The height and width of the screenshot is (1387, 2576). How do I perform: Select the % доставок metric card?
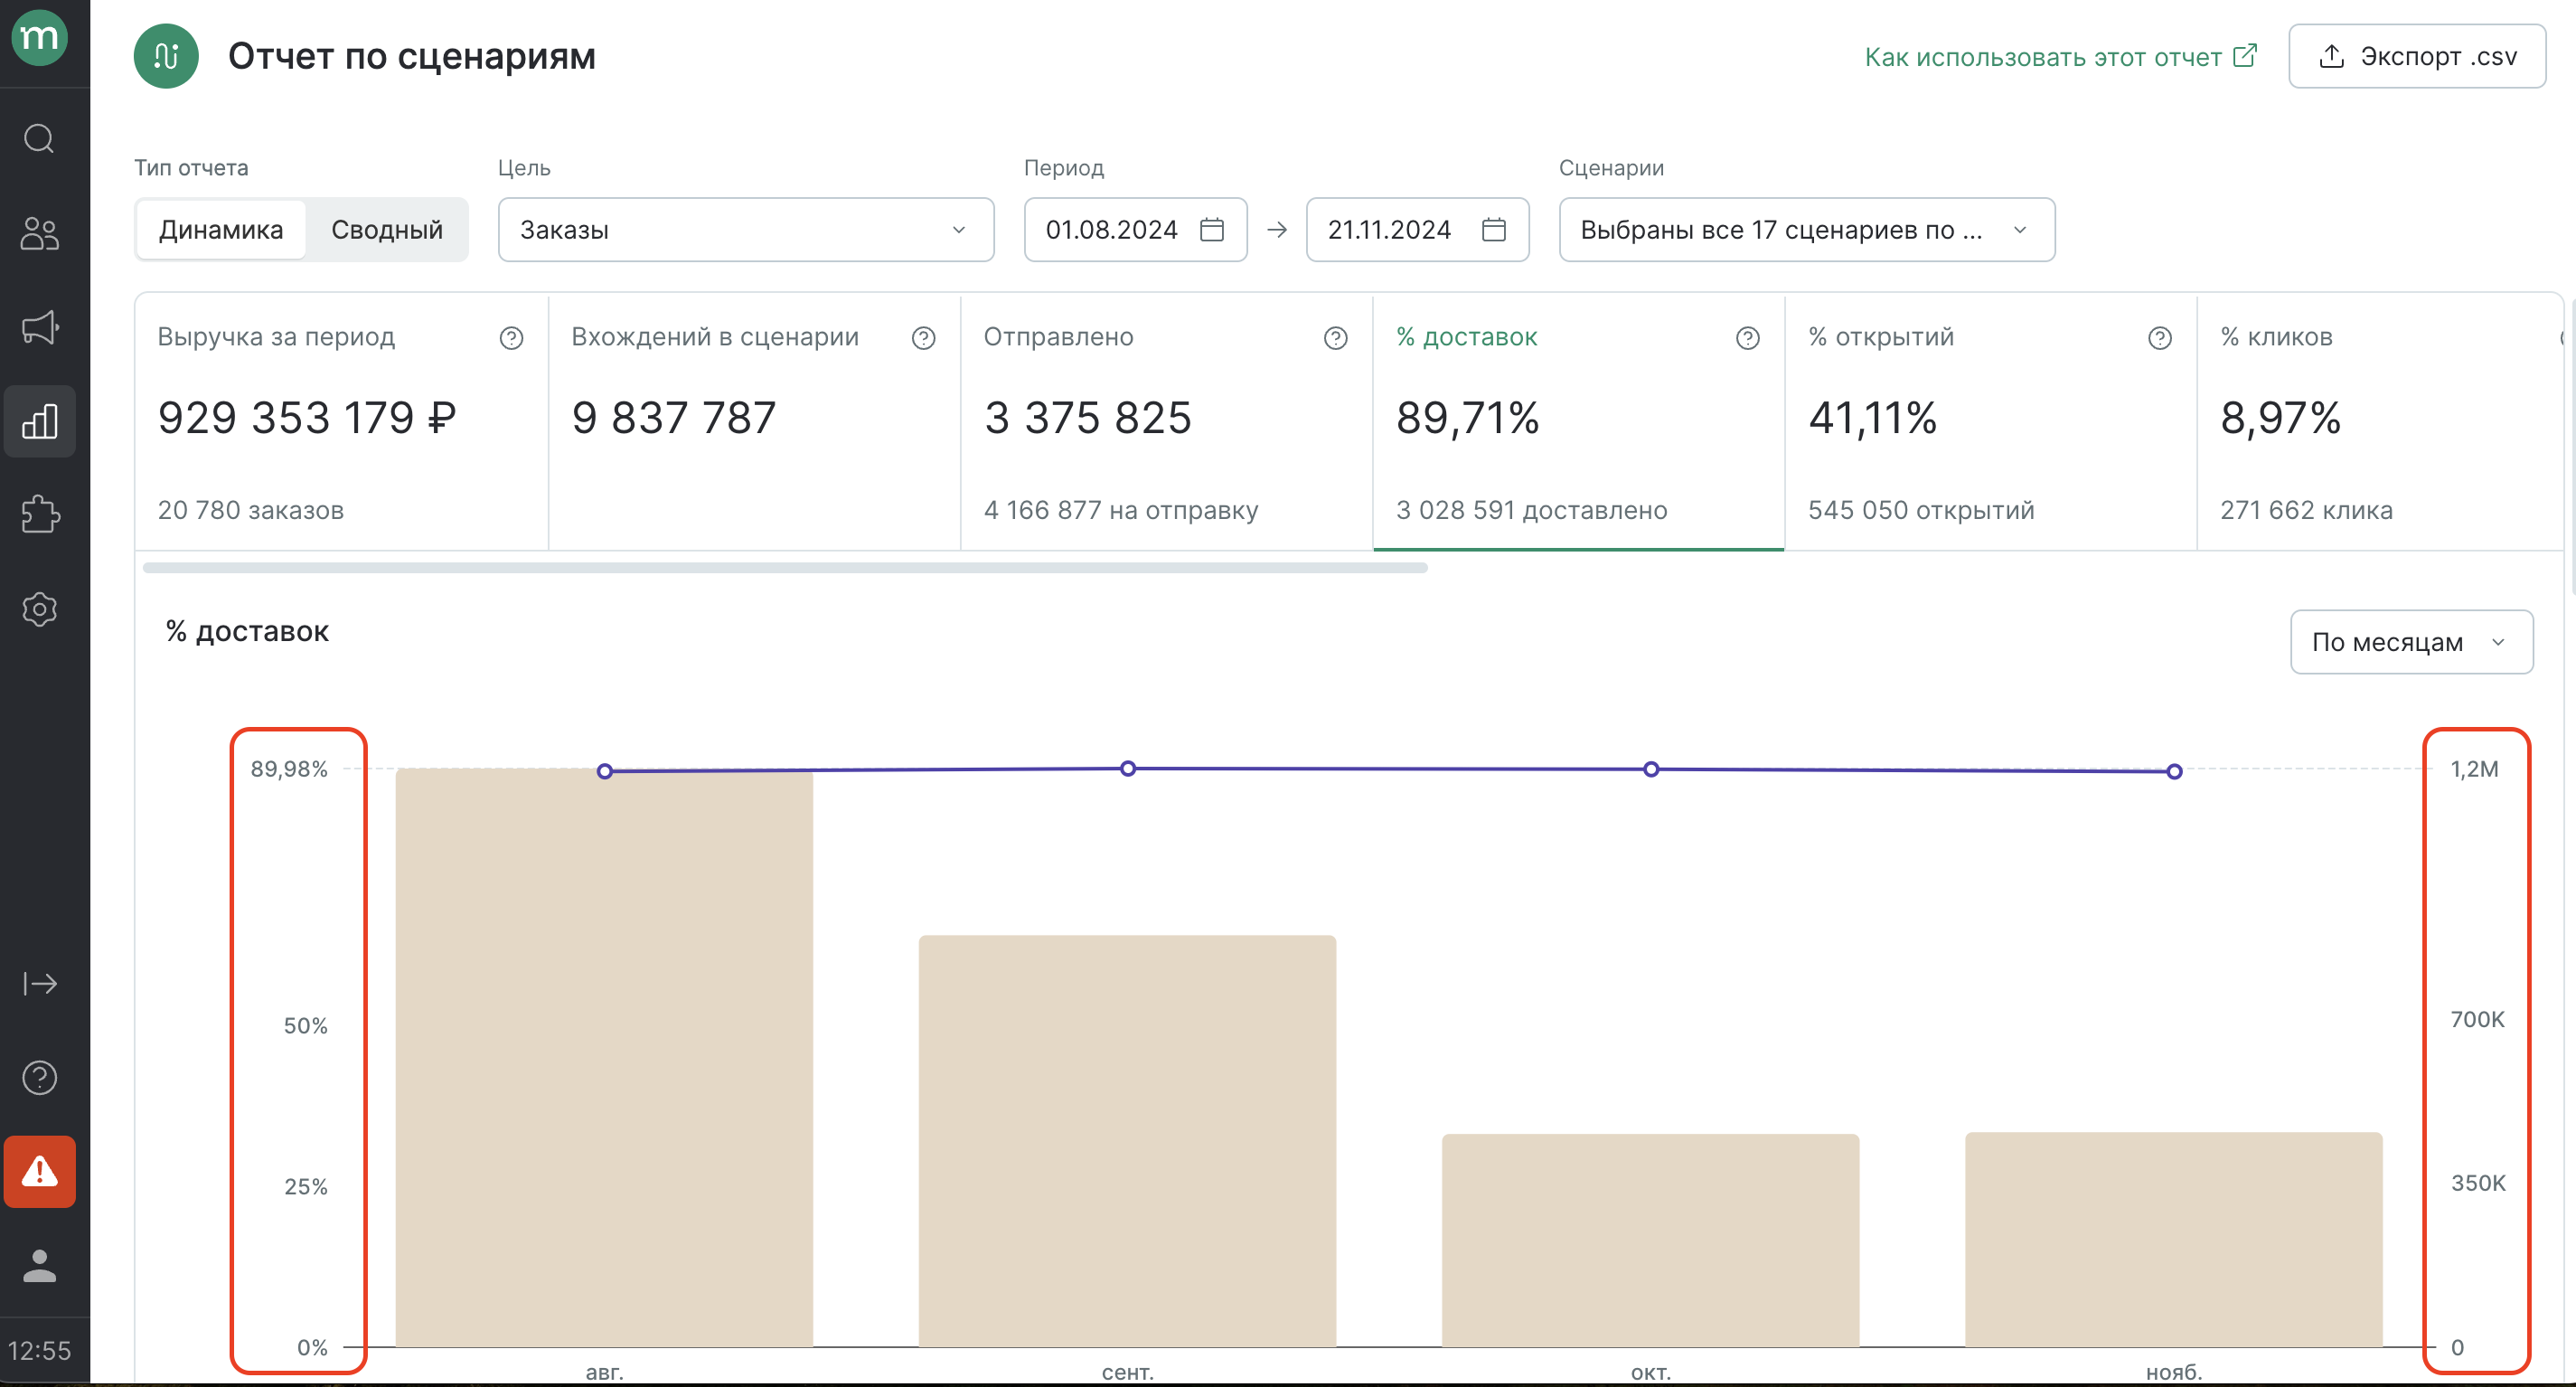click(x=1578, y=422)
